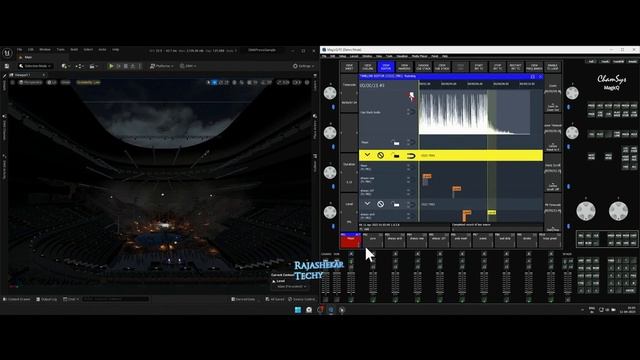Click the CHOOSE CUE STACK soft button
This screenshot has height=360, width=640.
pyautogui.click(x=423, y=67)
